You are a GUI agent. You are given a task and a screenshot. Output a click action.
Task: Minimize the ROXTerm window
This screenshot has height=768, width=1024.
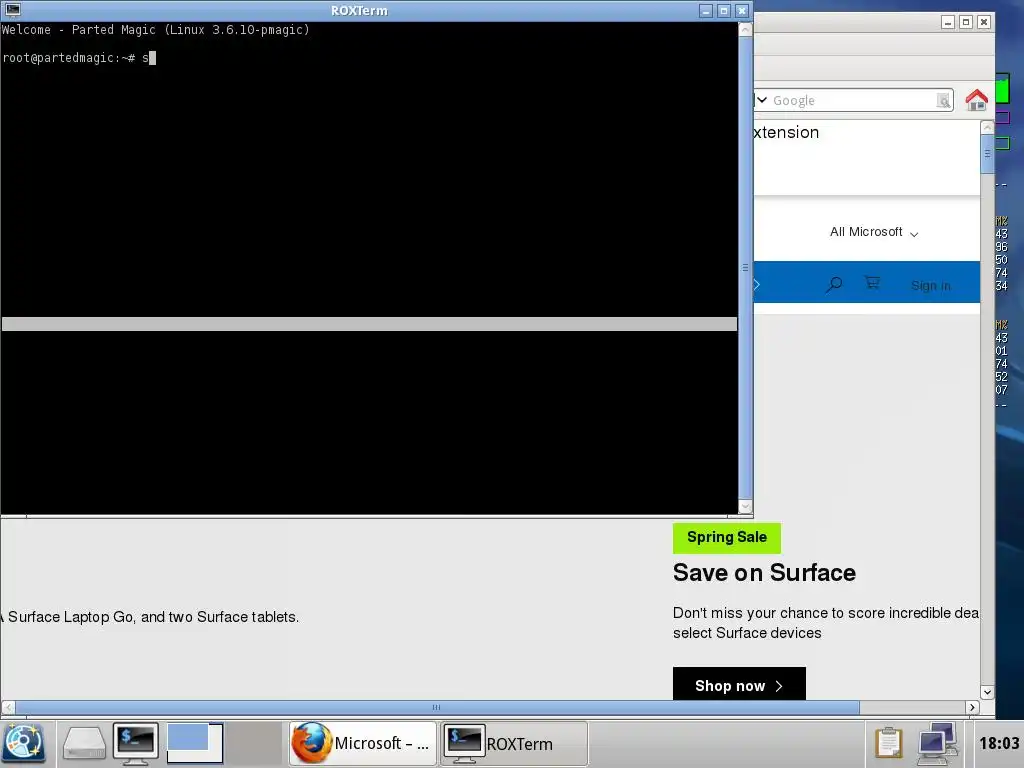[x=706, y=10]
